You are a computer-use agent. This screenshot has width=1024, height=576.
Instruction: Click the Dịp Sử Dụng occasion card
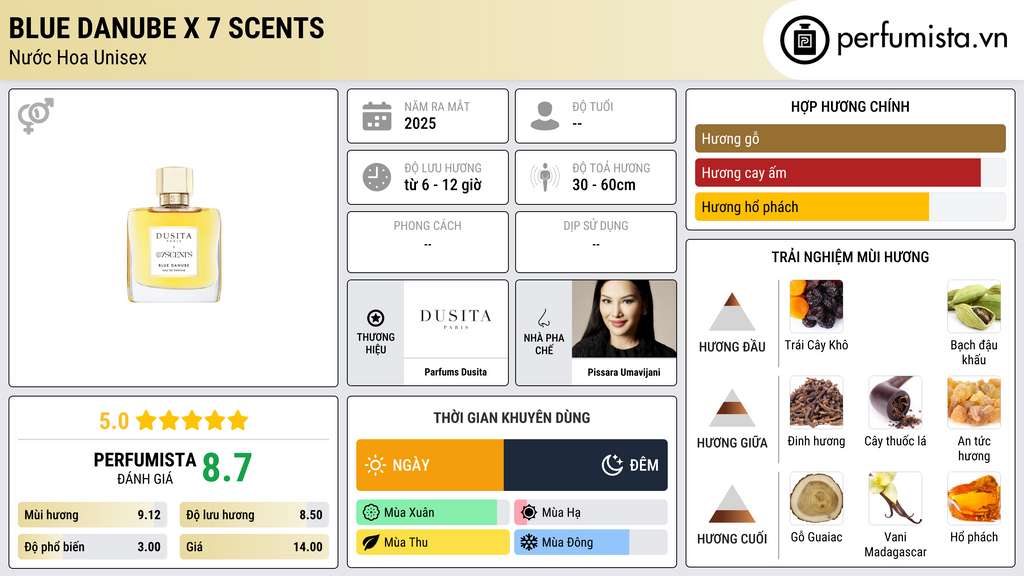click(596, 242)
